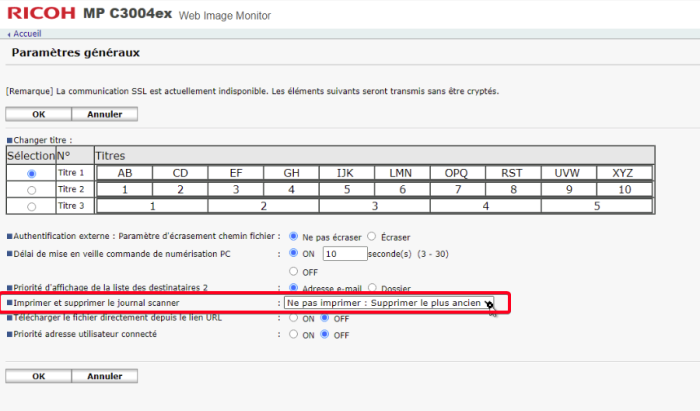Open the journal scanner print dropdown
Screen dimensions: 700x411
(x=388, y=302)
